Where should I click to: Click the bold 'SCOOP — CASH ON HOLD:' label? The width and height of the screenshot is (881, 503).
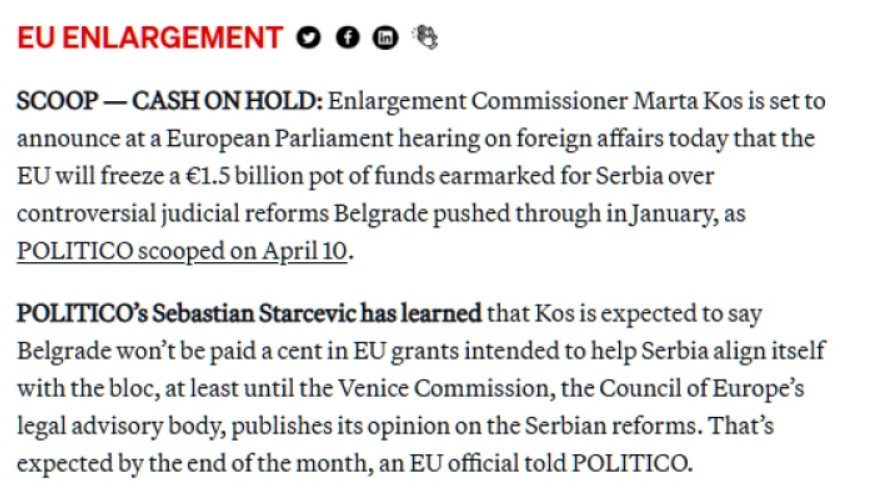170,102
